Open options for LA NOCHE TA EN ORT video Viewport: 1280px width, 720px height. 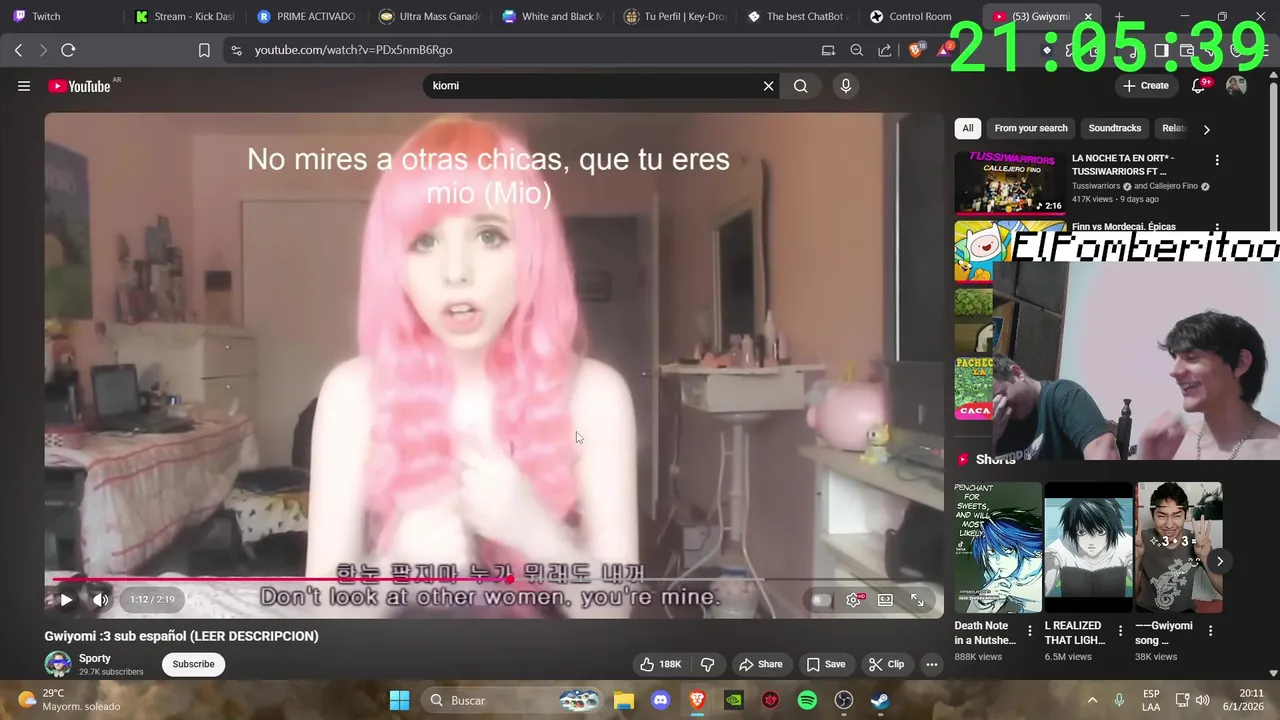coord(1217,160)
